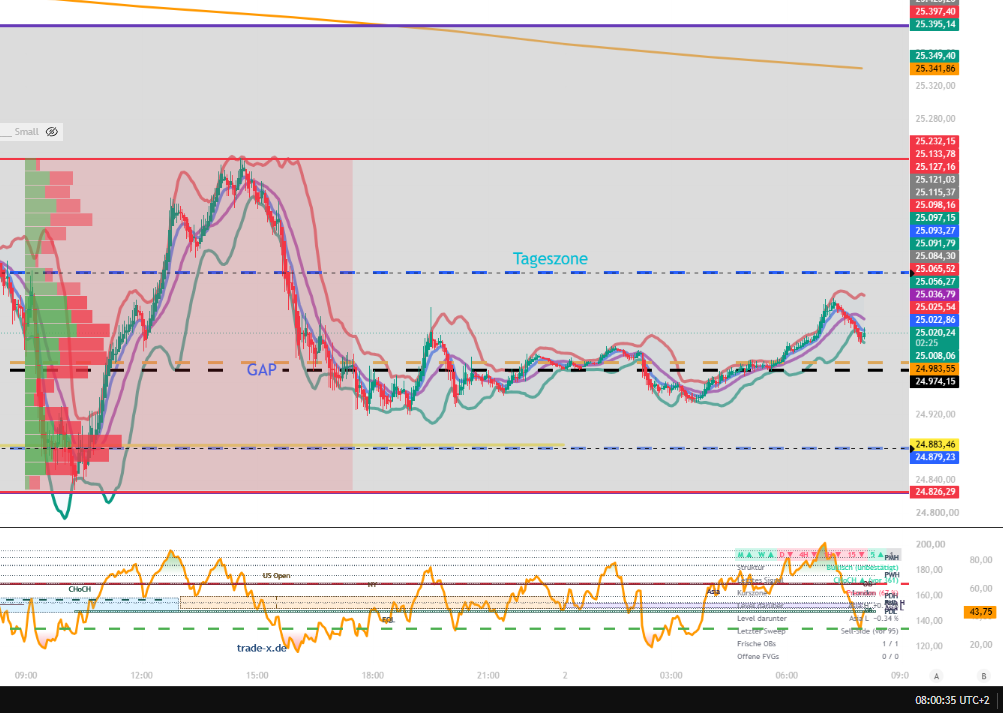Image resolution: width=1003 pixels, height=713 pixels.
Task: Click the 'CHoCH' label in indicator pane
Action: click(x=80, y=589)
